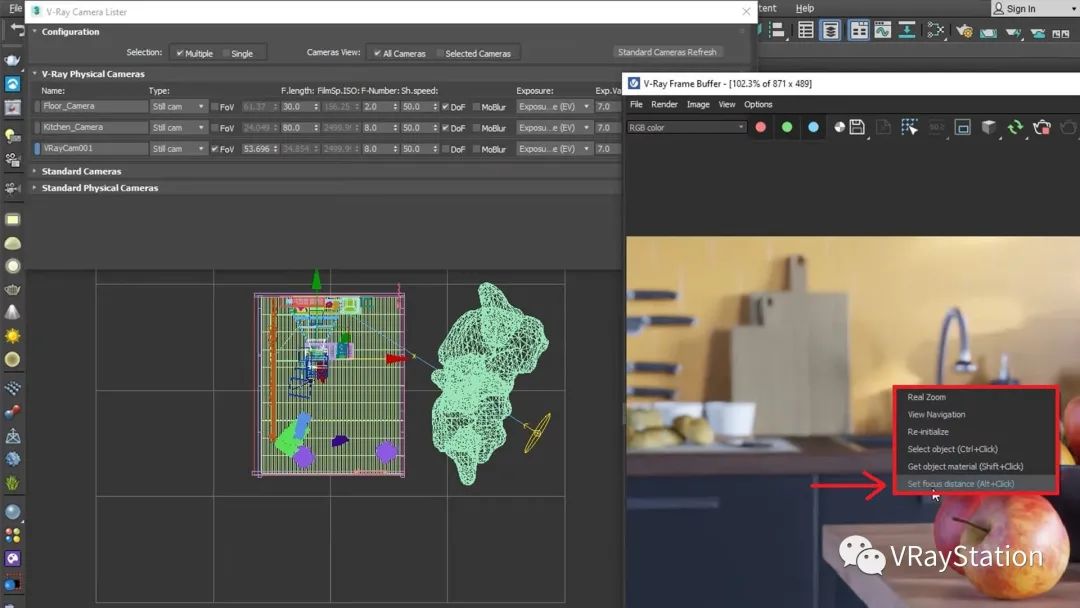Click the render region rectangle icon

(x=963, y=127)
